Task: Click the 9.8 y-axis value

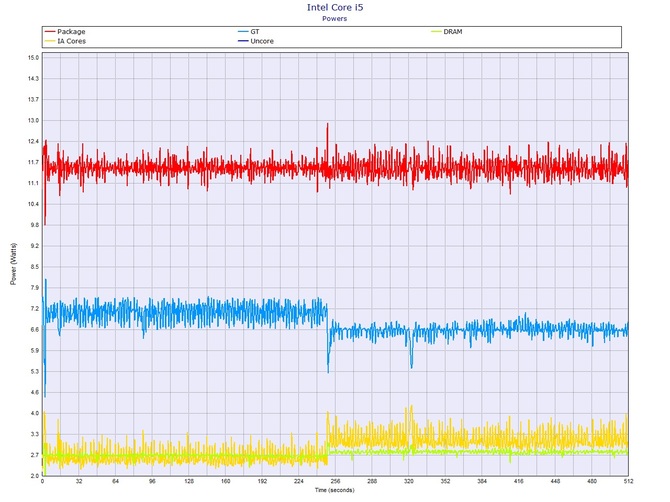Action: pos(34,225)
